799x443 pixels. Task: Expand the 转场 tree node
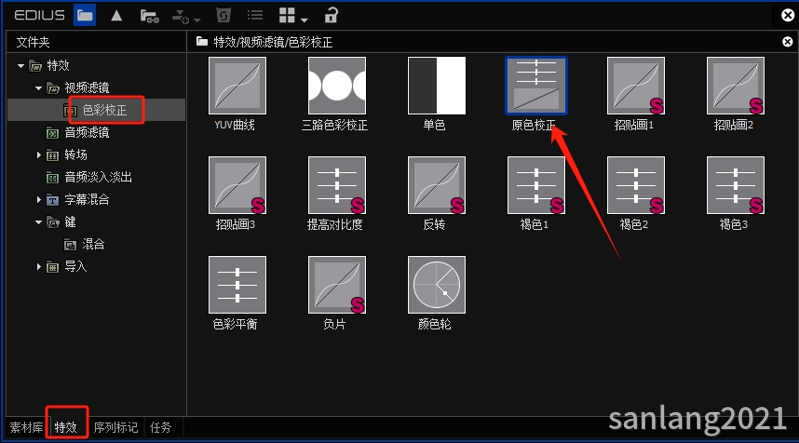pos(39,155)
